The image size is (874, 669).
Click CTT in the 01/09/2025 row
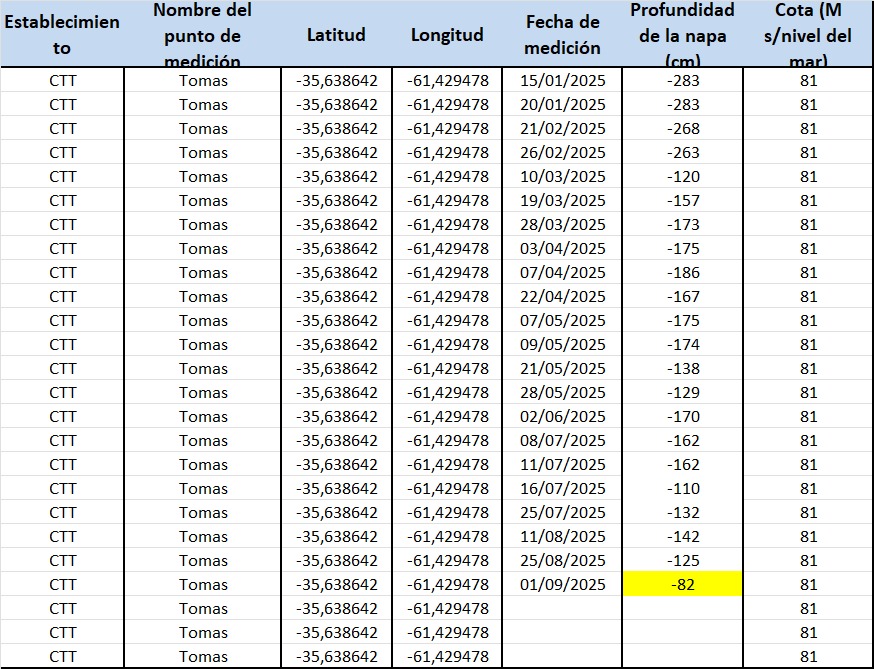coord(62,584)
